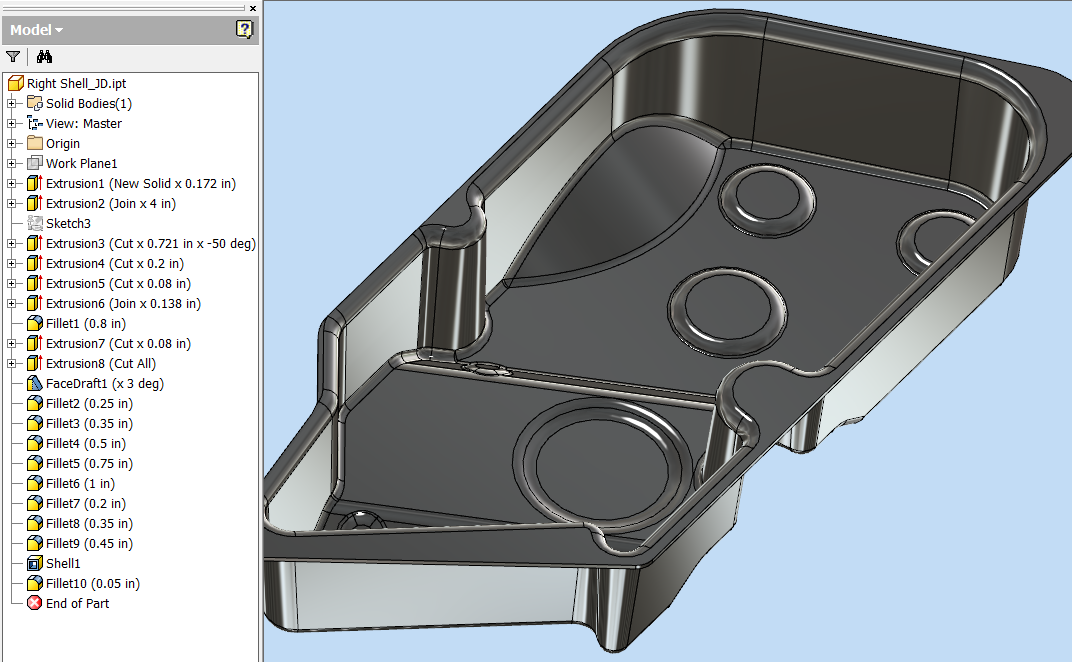
Task: Expand the Extrusion2 node
Action: click(12, 203)
